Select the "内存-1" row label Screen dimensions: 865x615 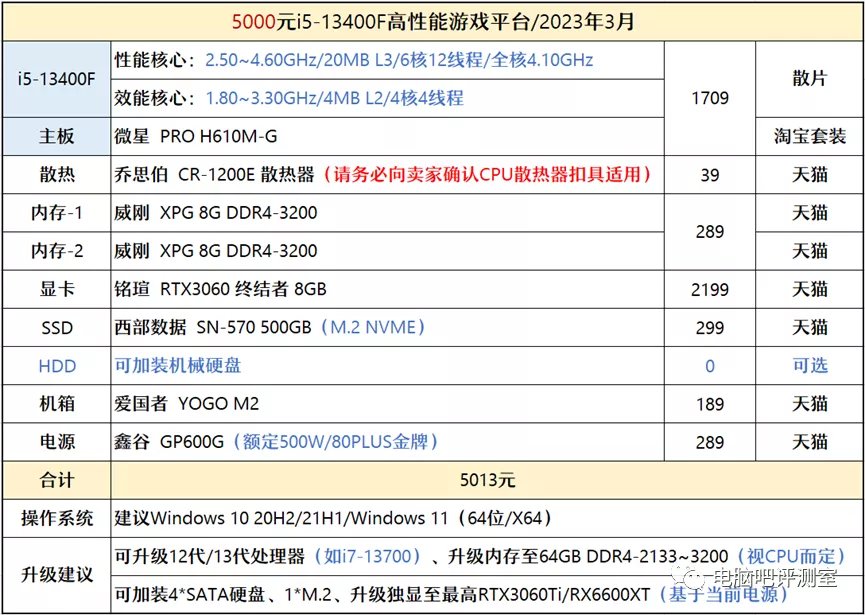pyautogui.click(x=56, y=212)
